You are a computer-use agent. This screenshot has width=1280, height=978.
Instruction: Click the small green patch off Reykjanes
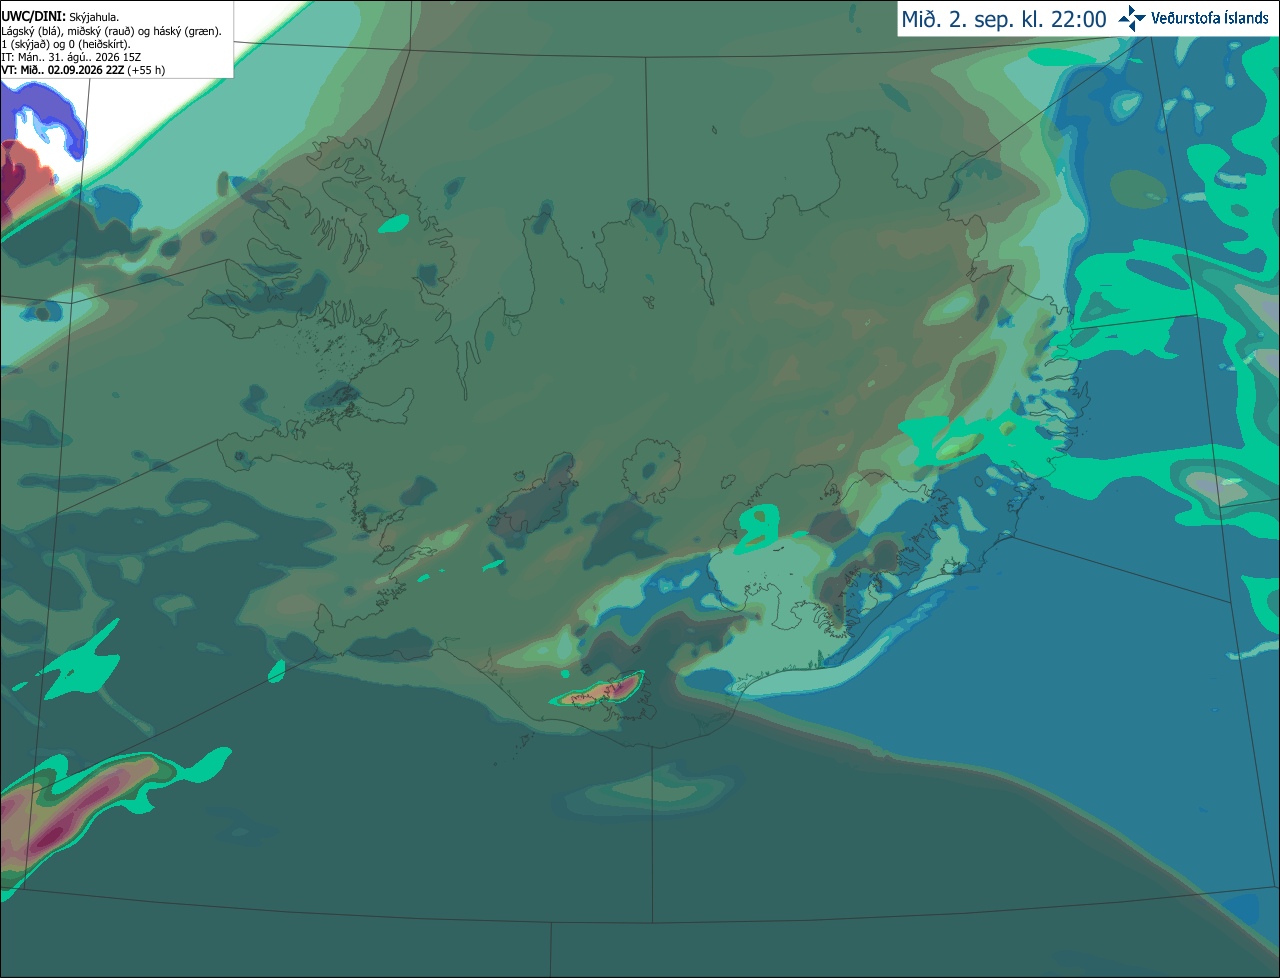(x=277, y=670)
